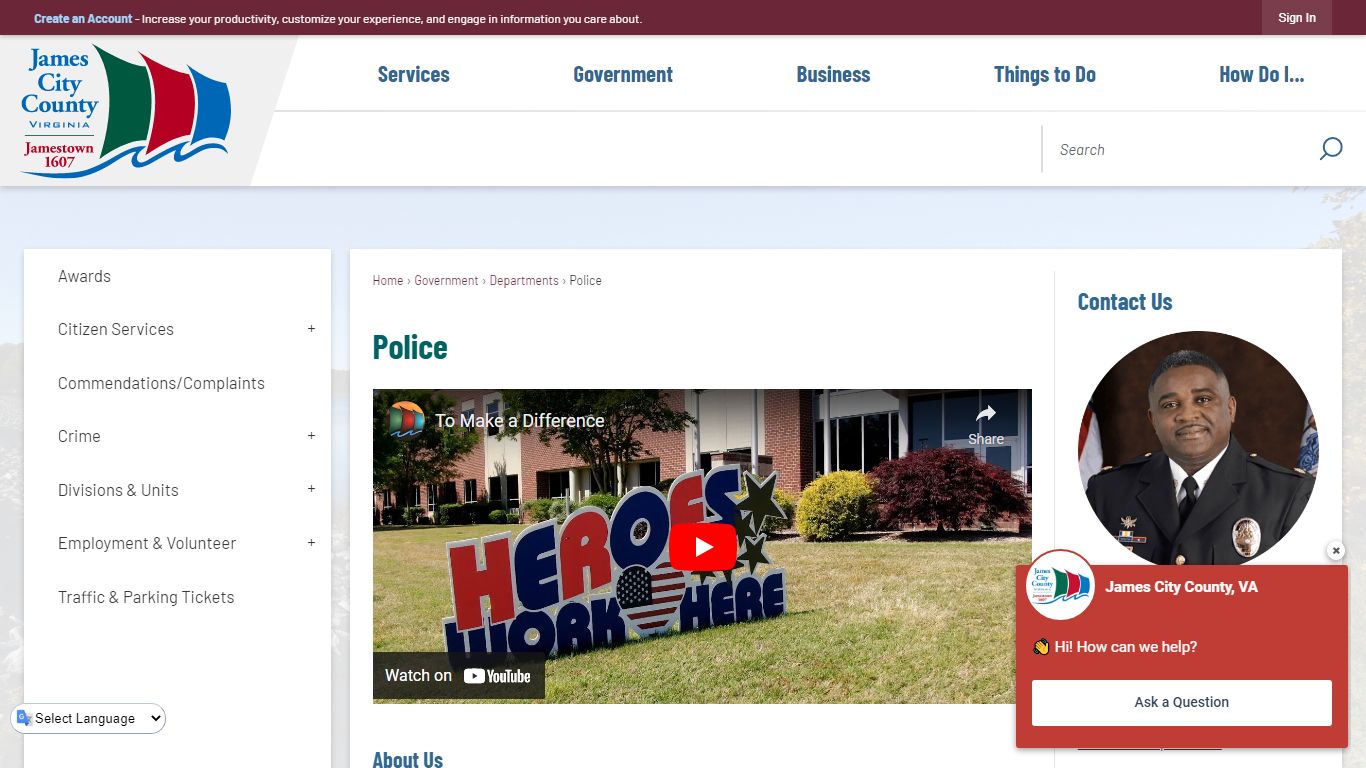Click the Share arrow on video
The height and width of the screenshot is (768, 1366).
[986, 424]
